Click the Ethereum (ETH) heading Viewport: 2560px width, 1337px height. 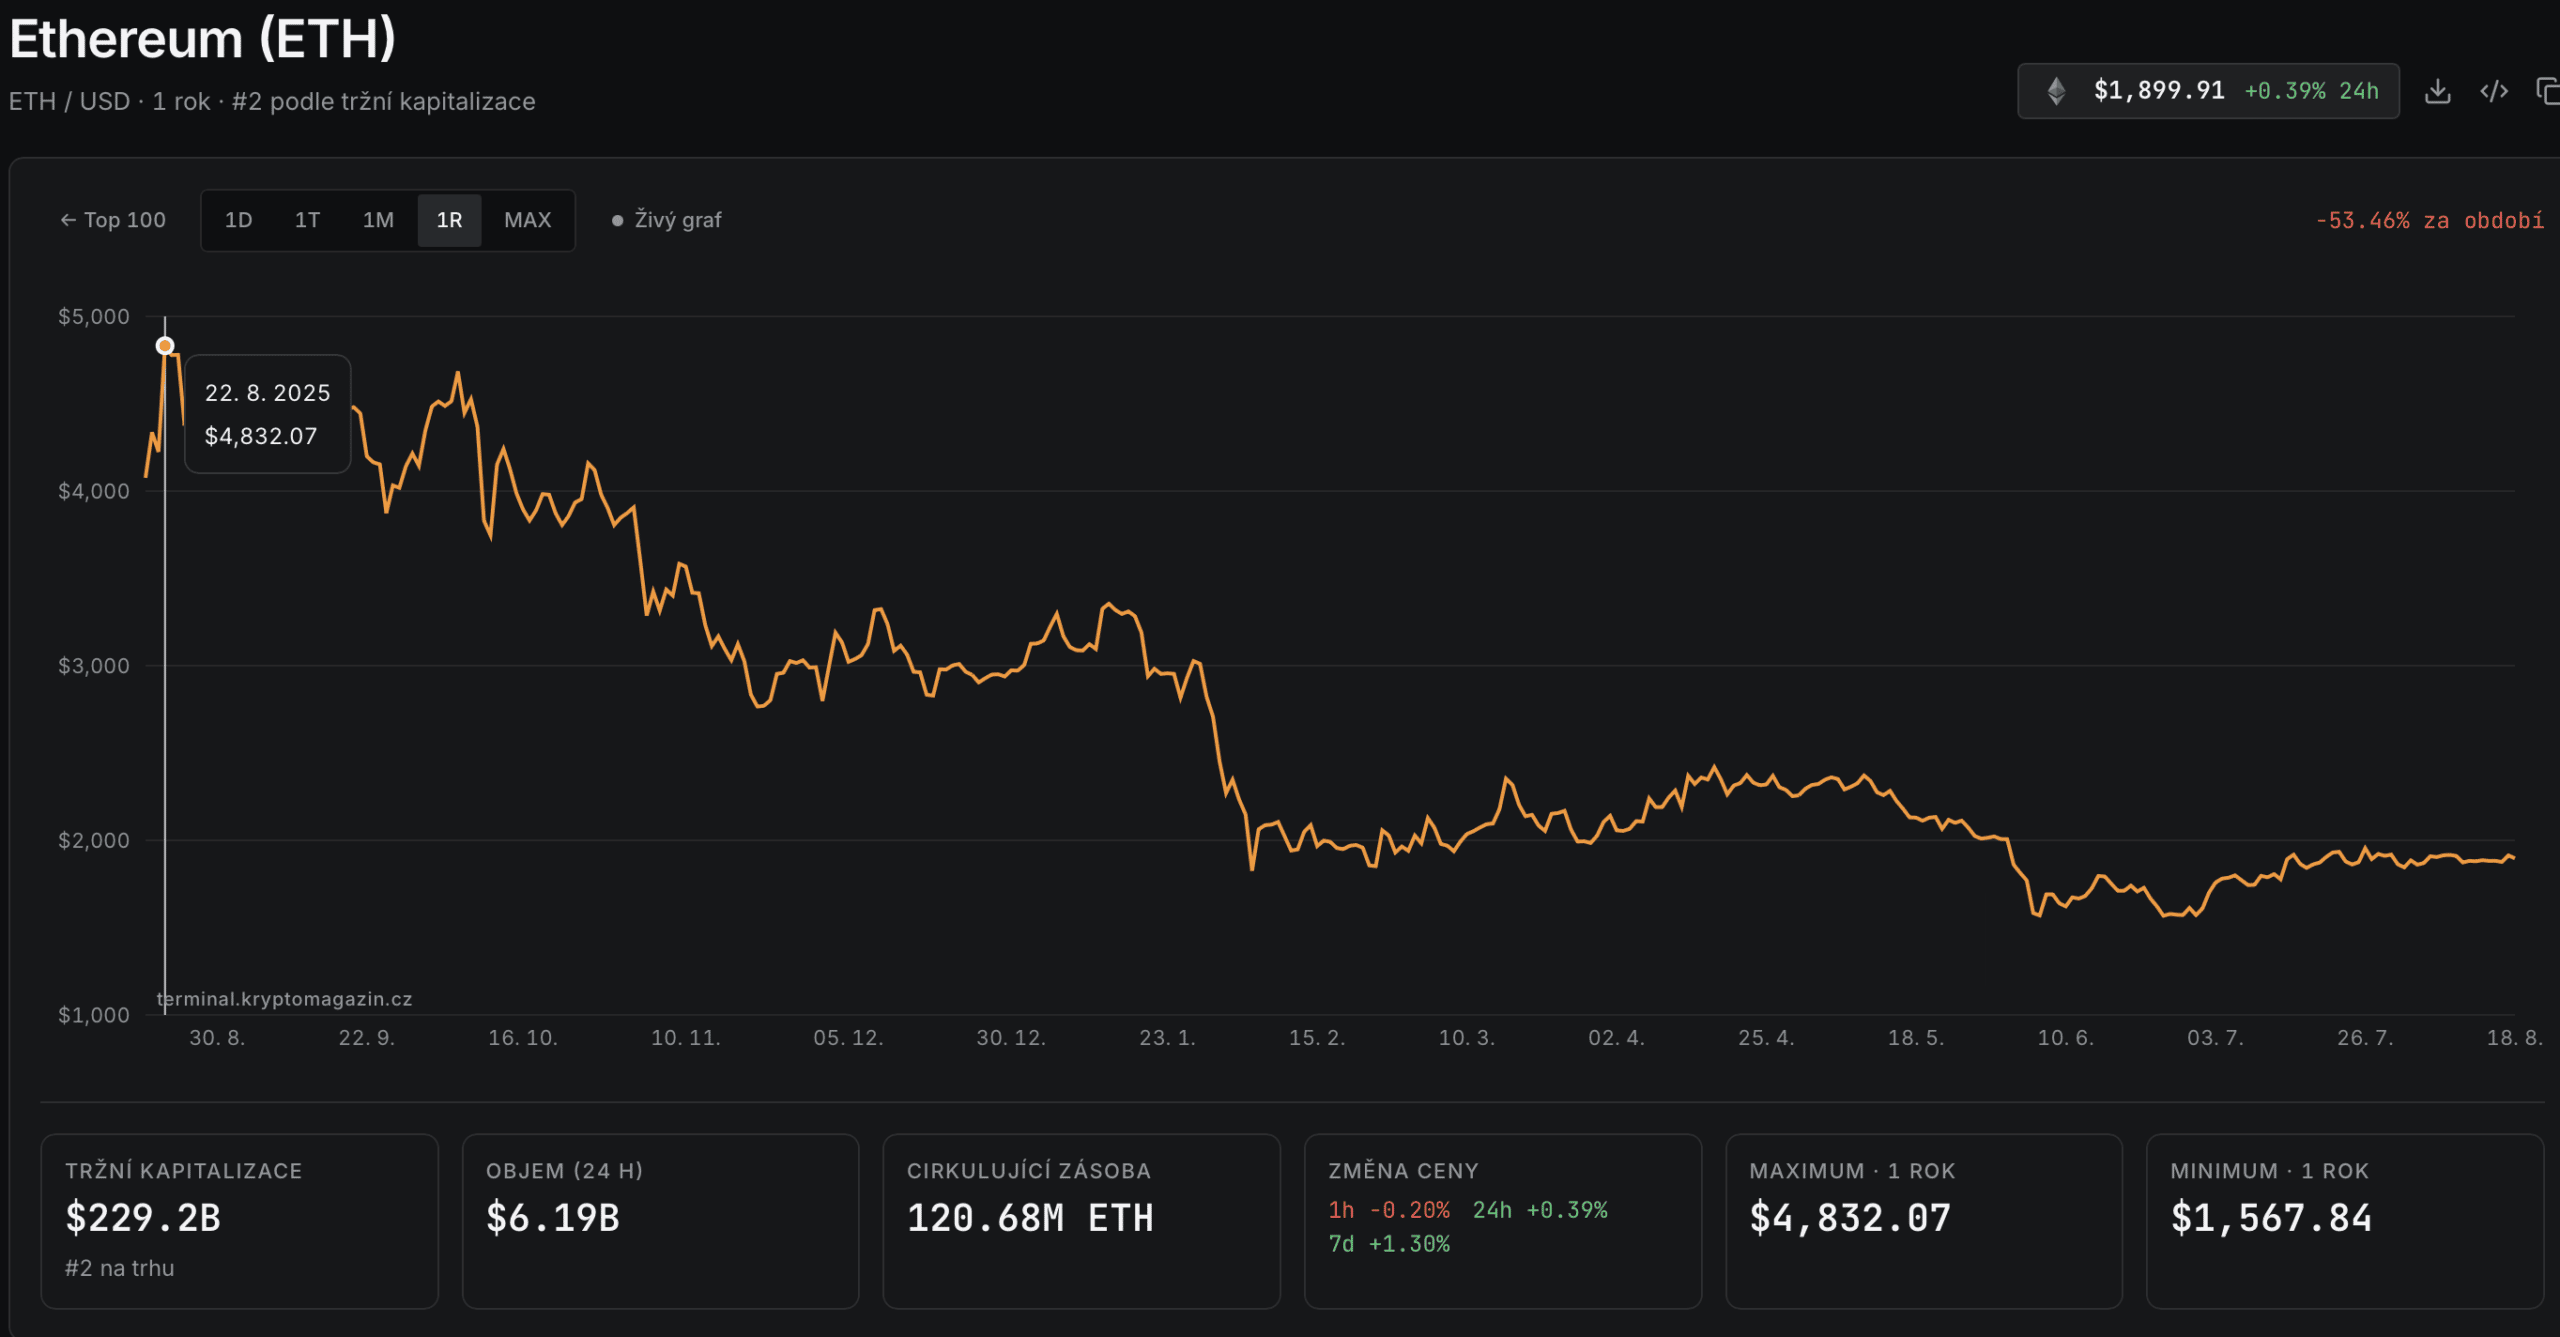(x=203, y=39)
